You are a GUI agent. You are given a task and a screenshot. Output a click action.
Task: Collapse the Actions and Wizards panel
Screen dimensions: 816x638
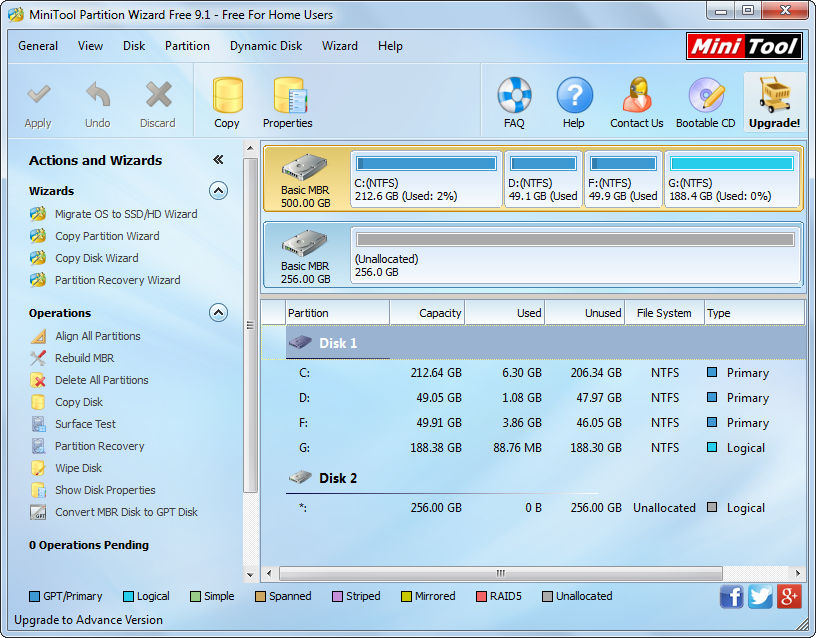(218, 160)
